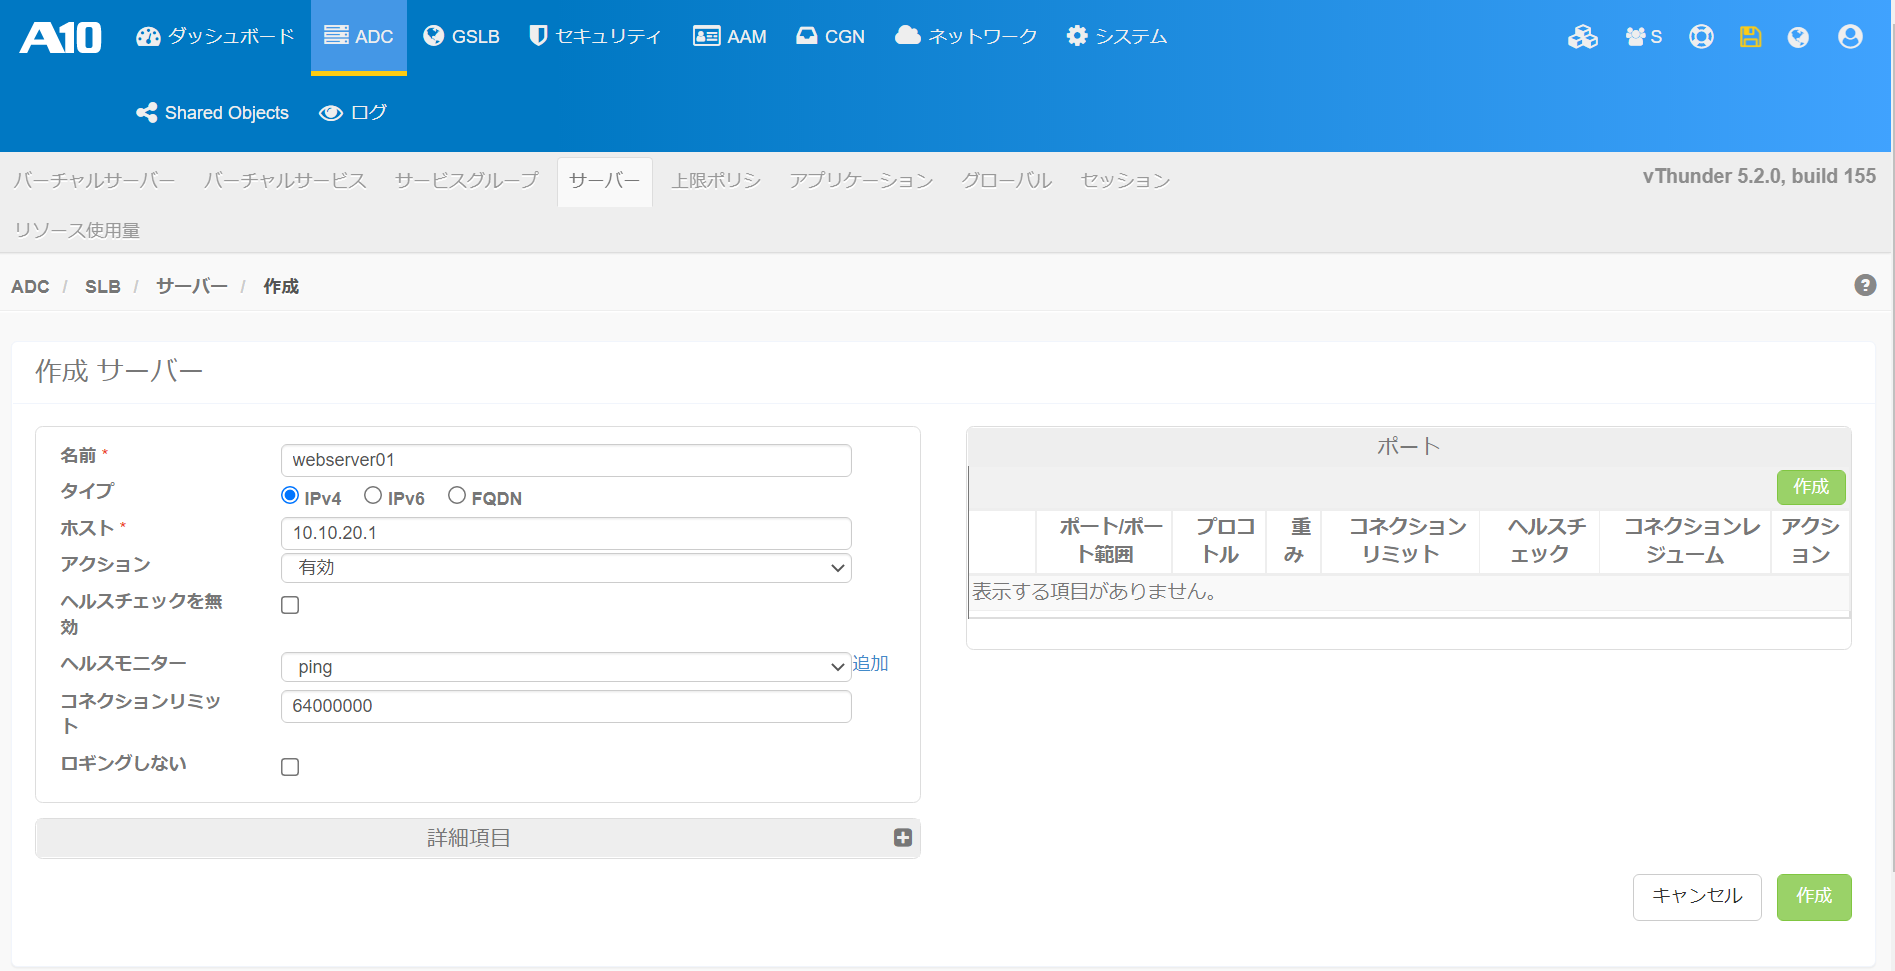This screenshot has height=971, width=1895.
Task: Click the vThunder 5.2.0, build 155 text
Action: 1759,177
